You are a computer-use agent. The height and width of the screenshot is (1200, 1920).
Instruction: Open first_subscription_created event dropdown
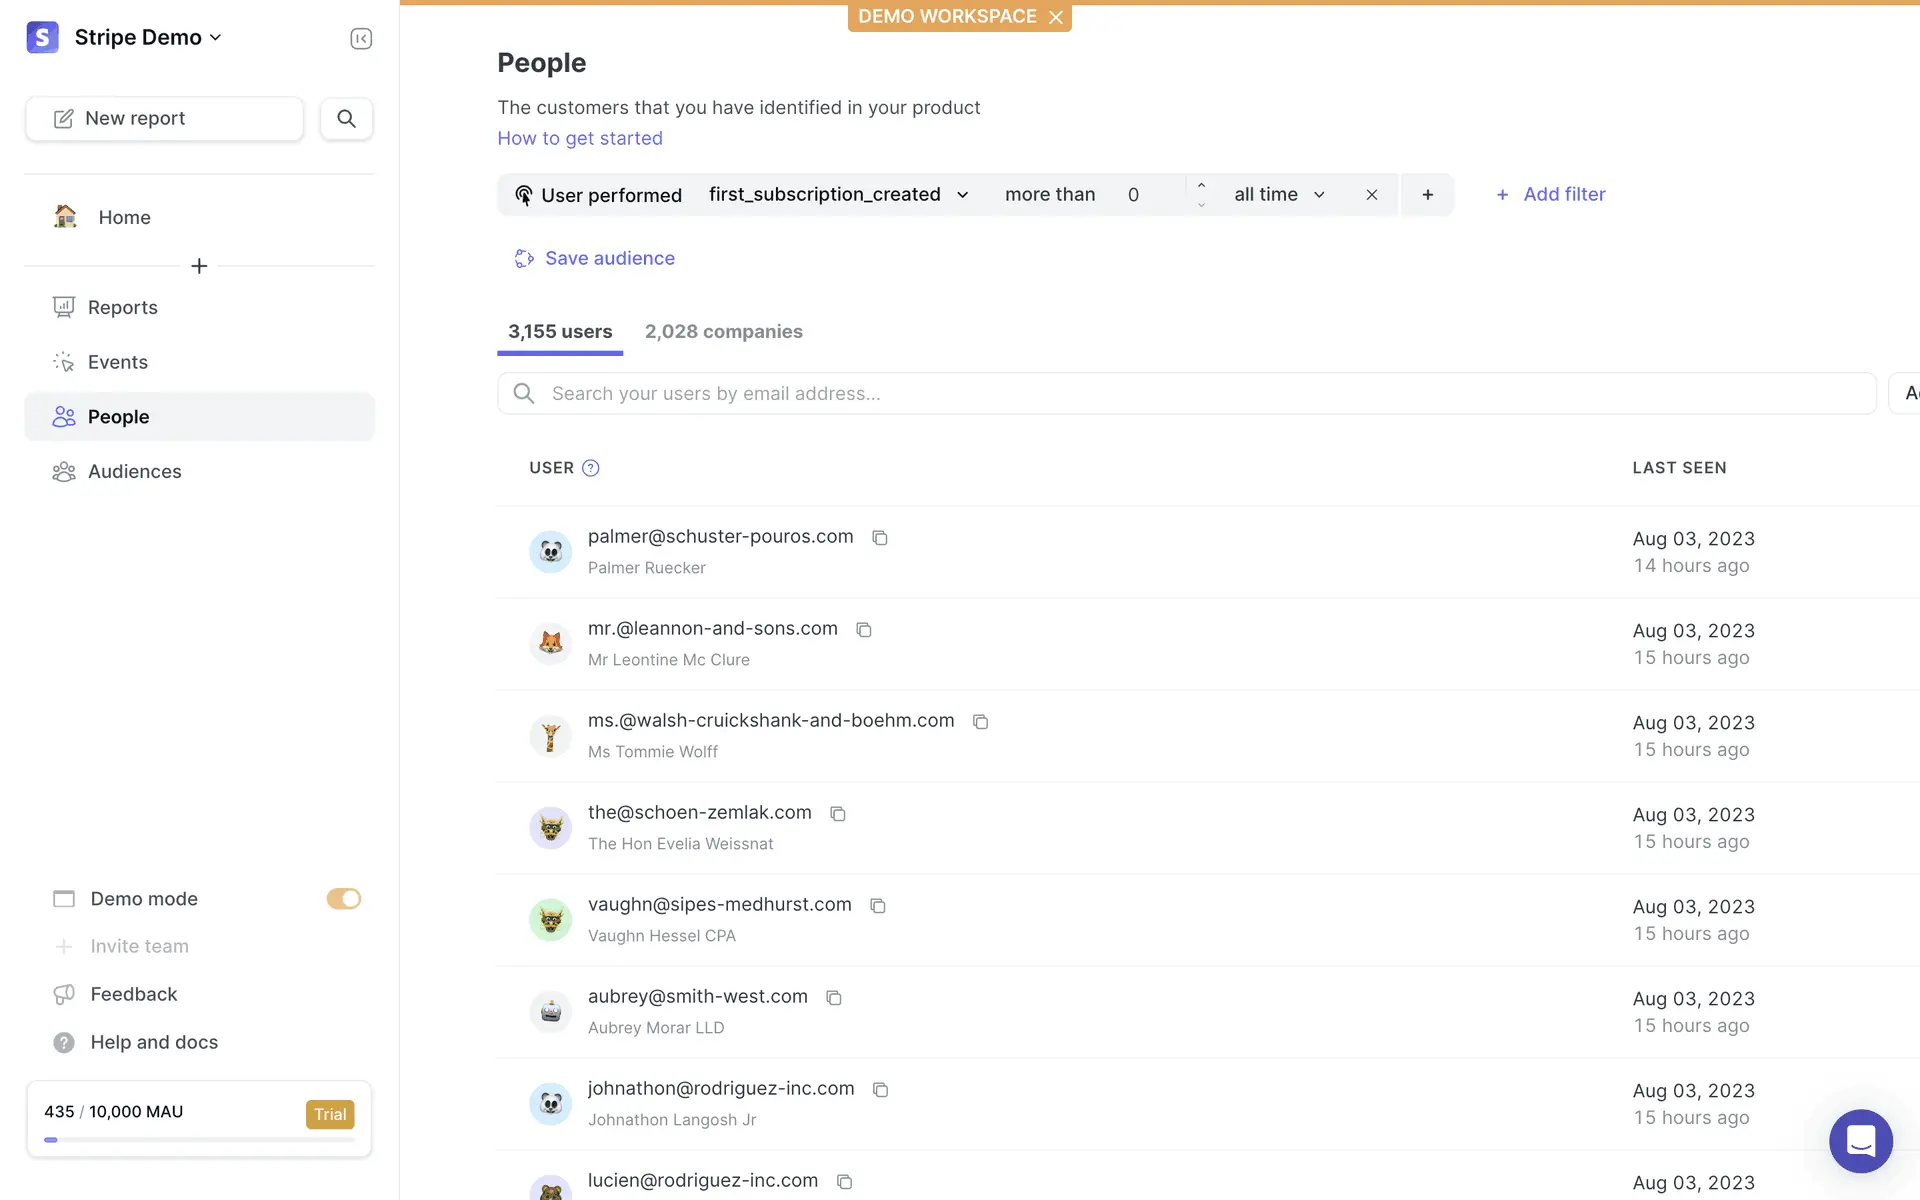coord(838,194)
